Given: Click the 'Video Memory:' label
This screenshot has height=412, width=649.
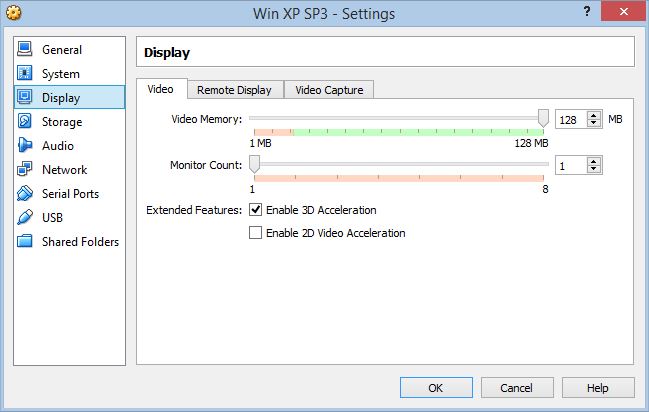Looking at the screenshot, I should point(207,119).
